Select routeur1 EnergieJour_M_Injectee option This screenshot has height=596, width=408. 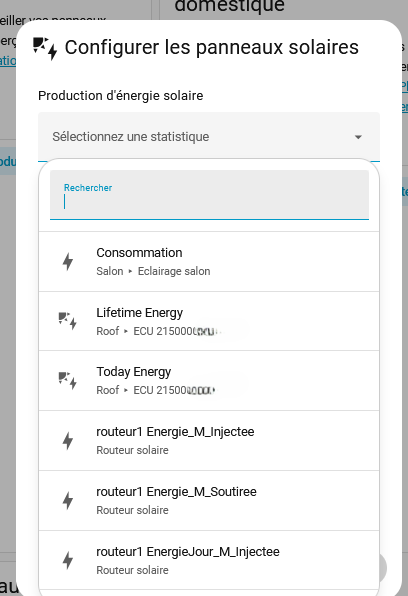(209, 561)
